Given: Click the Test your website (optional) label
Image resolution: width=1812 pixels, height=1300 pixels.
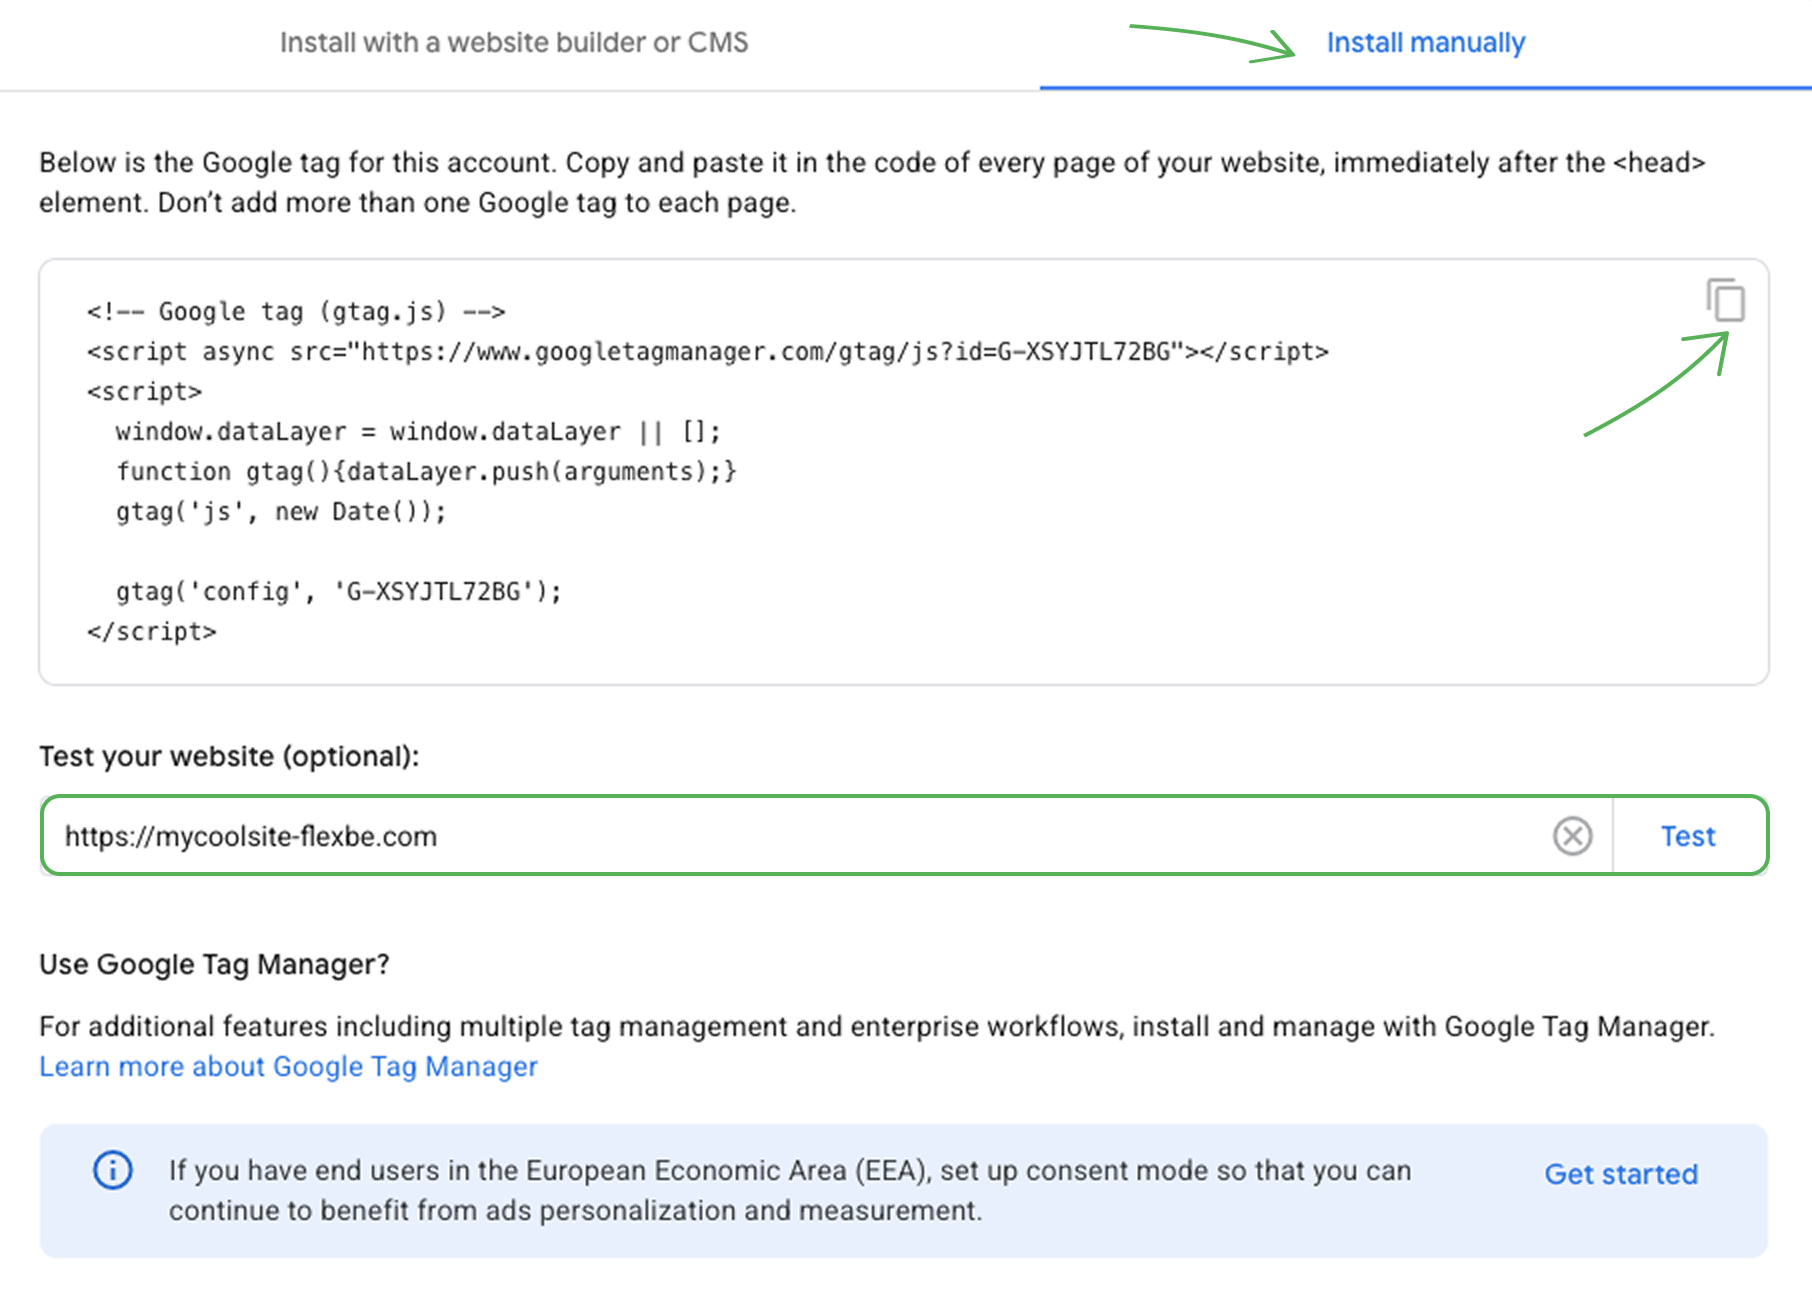Looking at the screenshot, I should 229,757.
